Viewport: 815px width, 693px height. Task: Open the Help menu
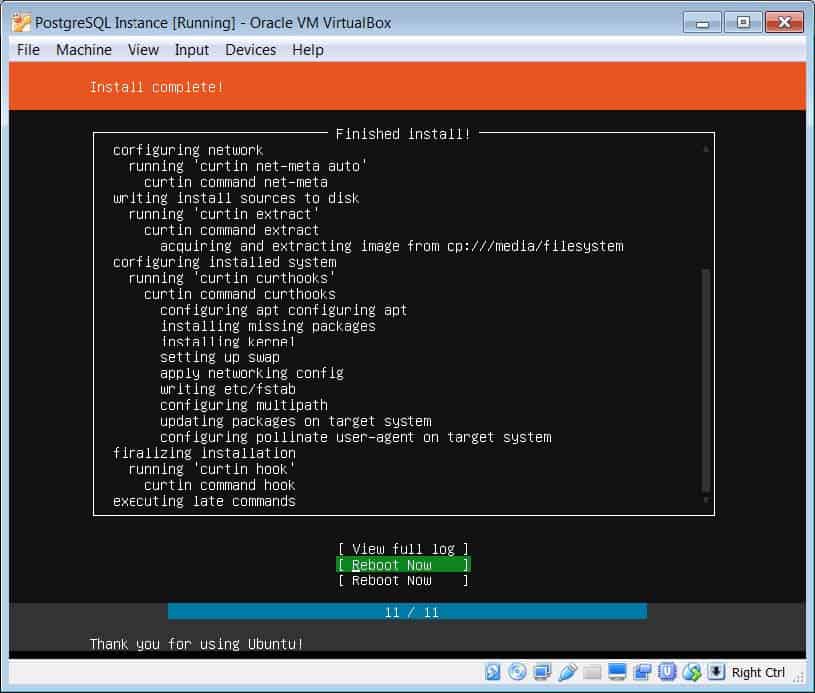pos(308,50)
